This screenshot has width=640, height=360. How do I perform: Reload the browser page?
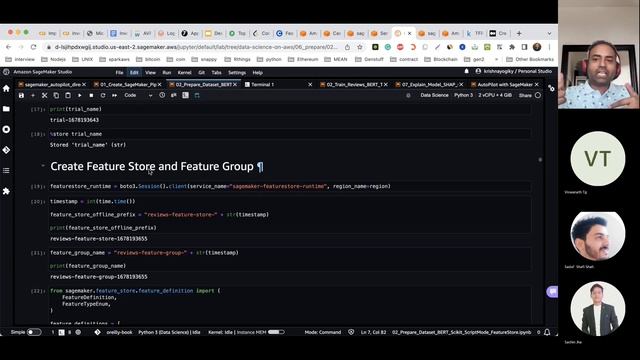(33, 47)
